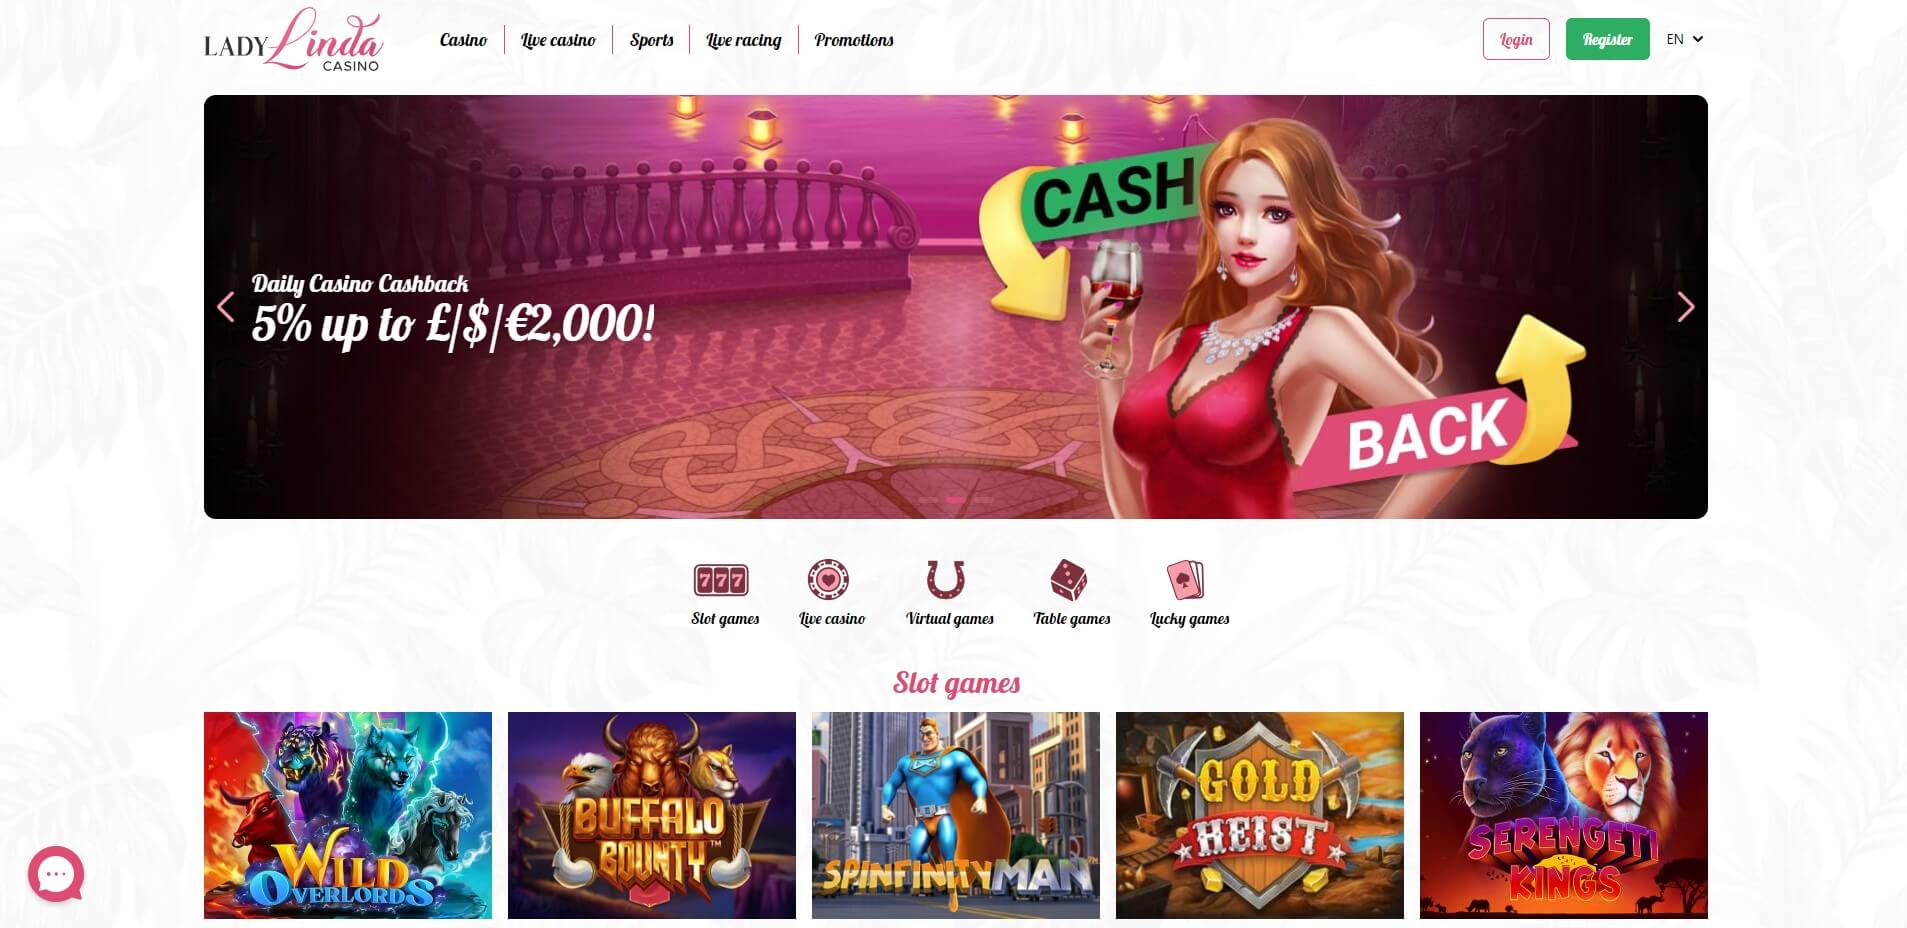
Task: Click the green Register button
Action: pos(1607,39)
